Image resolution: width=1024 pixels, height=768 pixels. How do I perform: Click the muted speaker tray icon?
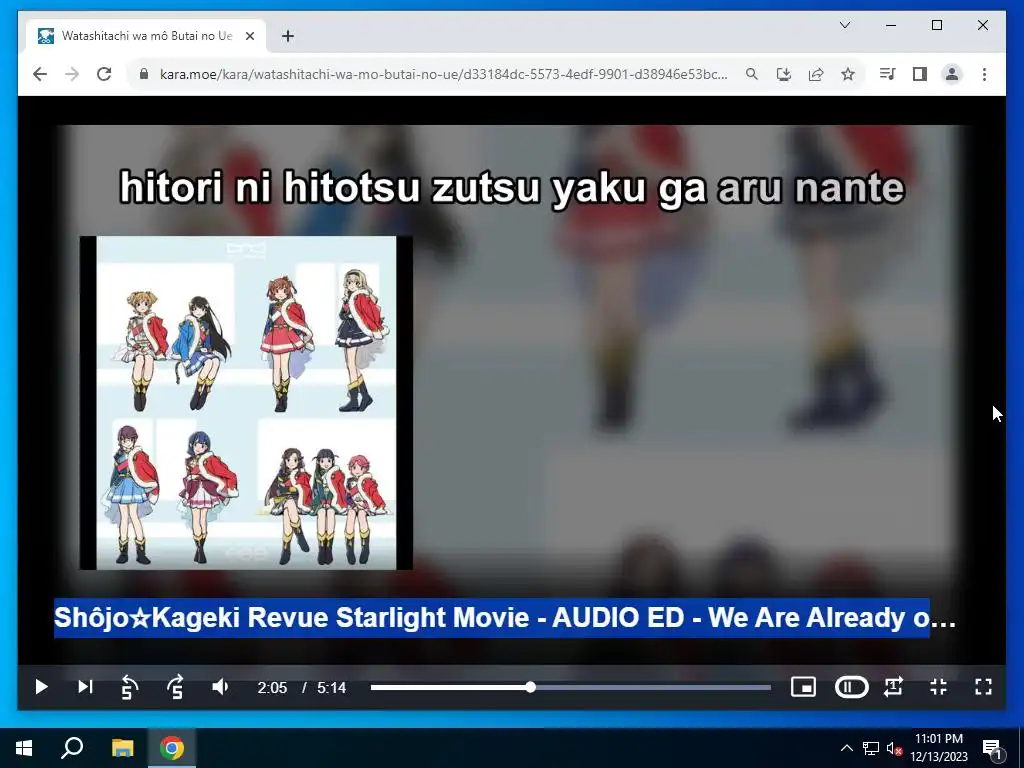point(894,748)
